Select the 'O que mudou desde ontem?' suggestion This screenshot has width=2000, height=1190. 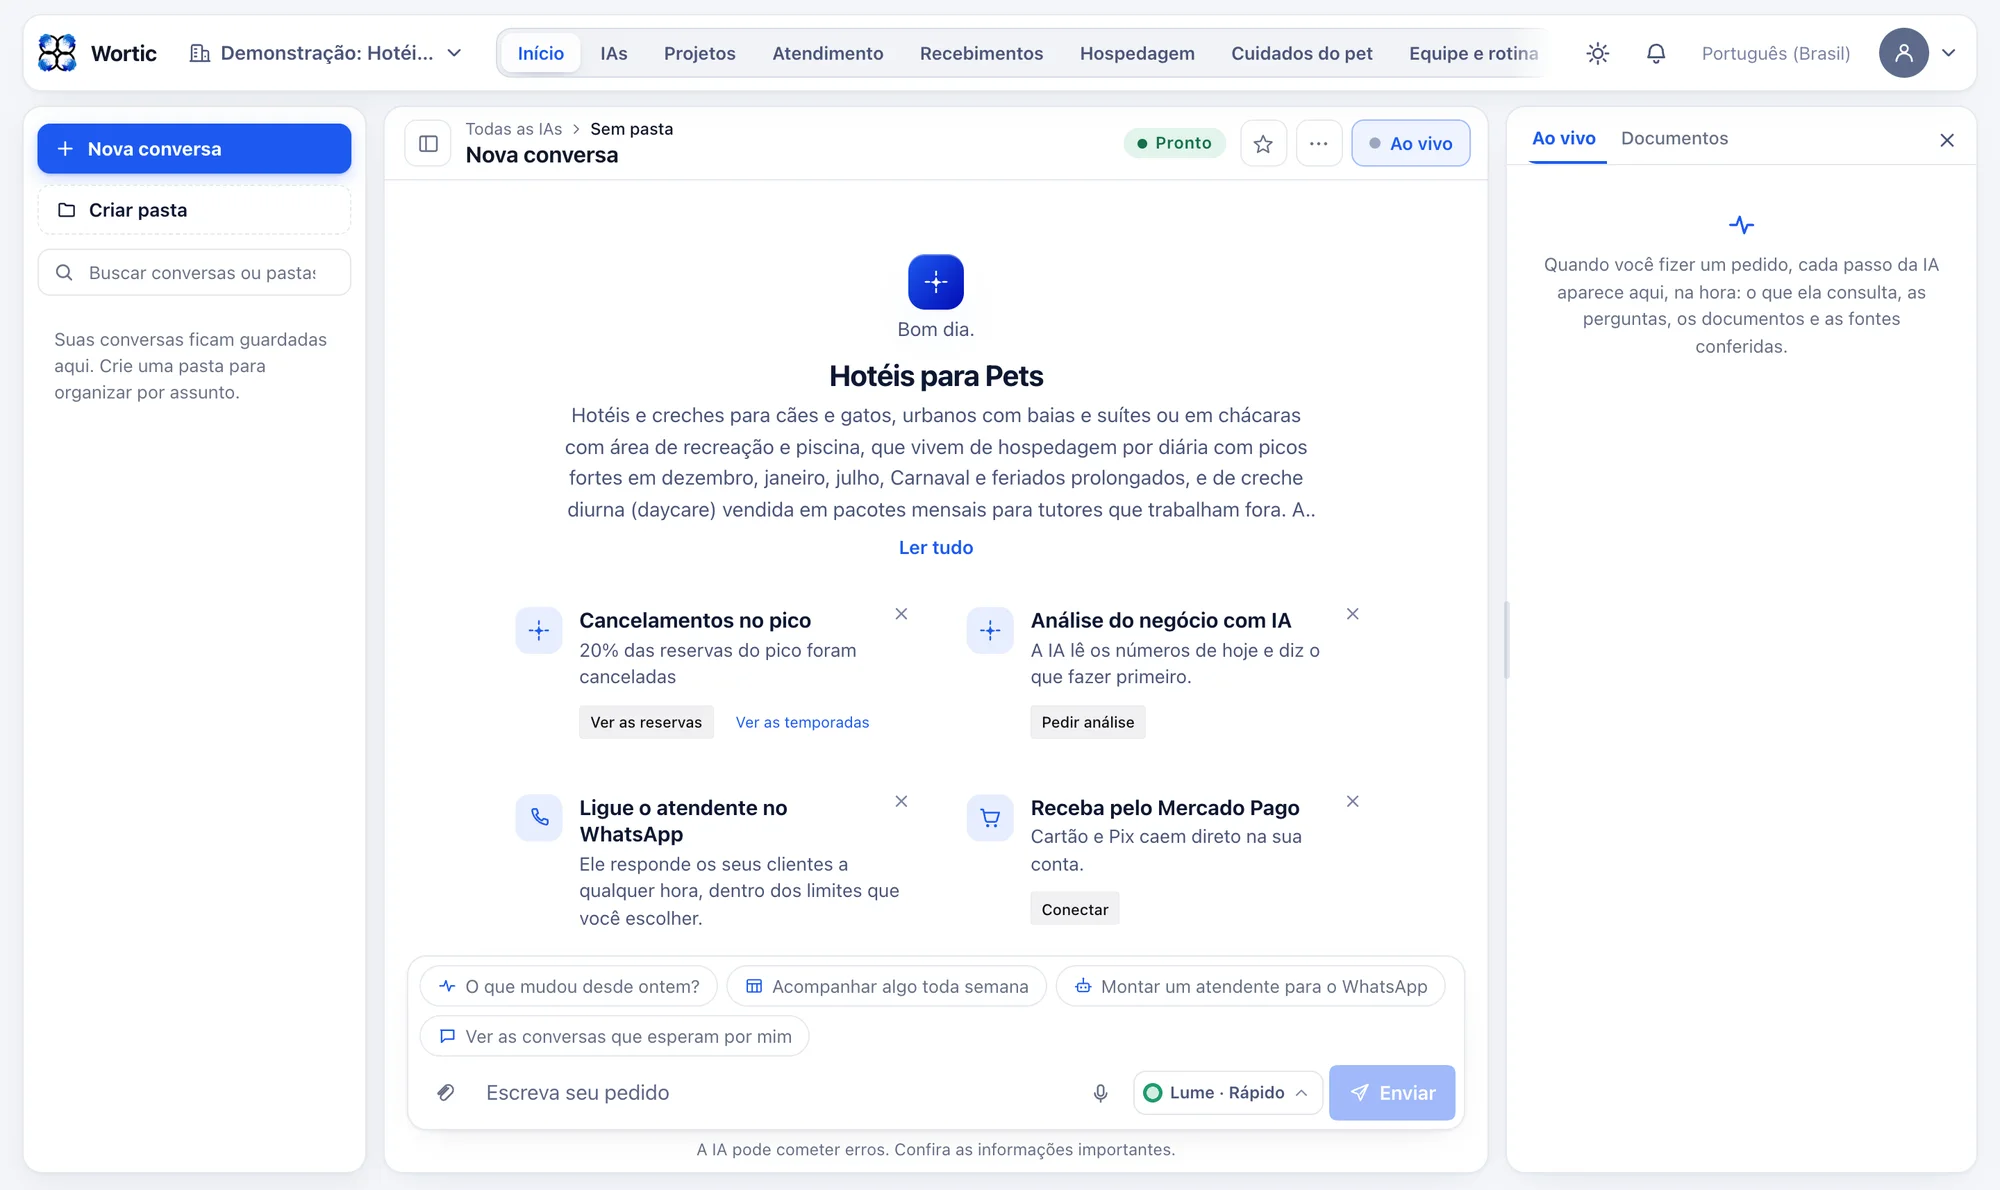(568, 986)
